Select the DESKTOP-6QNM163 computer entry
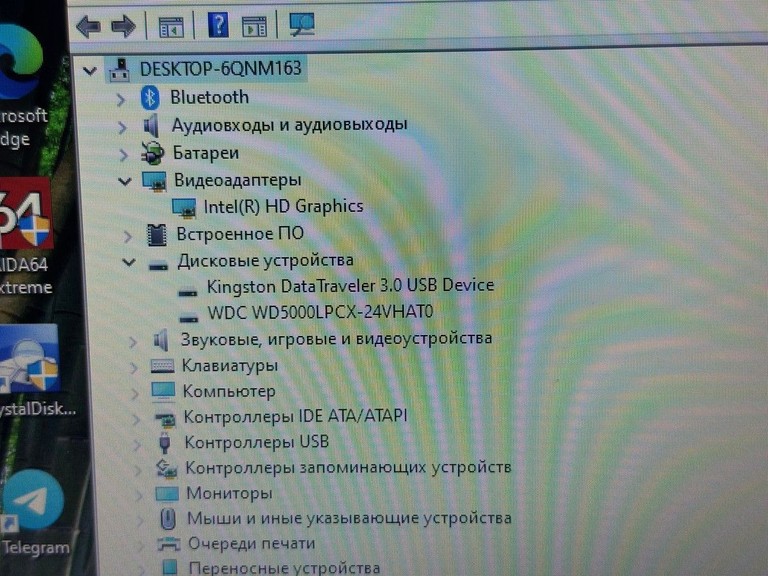Image resolution: width=768 pixels, height=576 pixels. (220, 69)
